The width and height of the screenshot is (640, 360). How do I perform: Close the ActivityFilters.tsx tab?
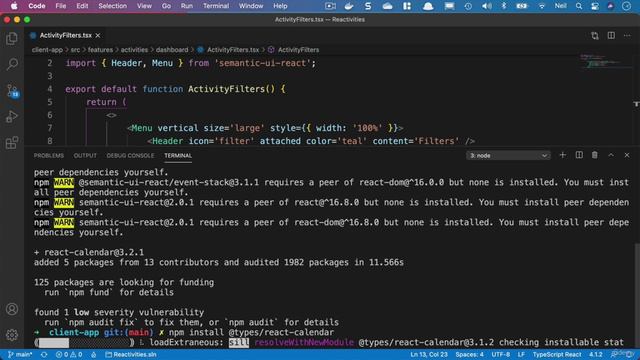[x=98, y=36]
